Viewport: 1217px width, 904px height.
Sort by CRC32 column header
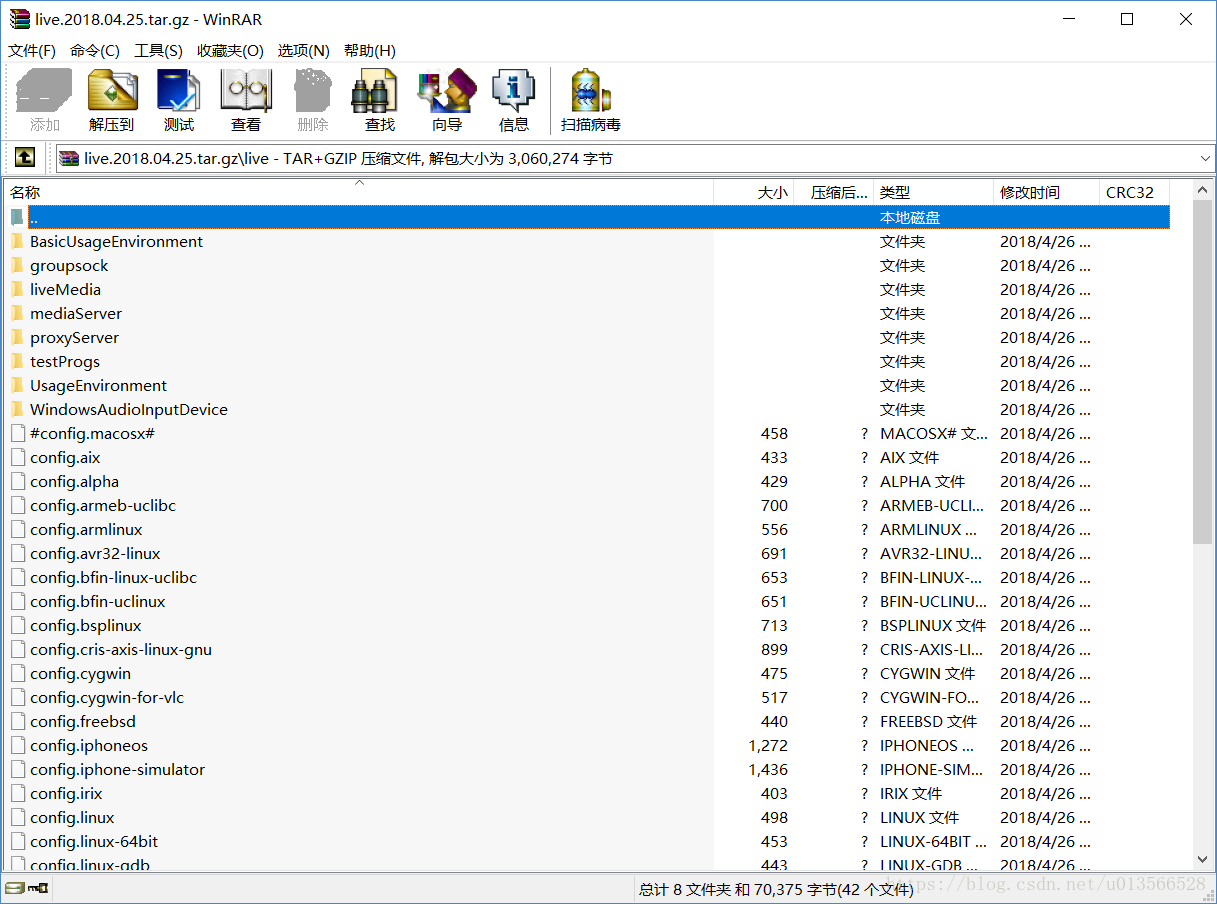point(1134,193)
